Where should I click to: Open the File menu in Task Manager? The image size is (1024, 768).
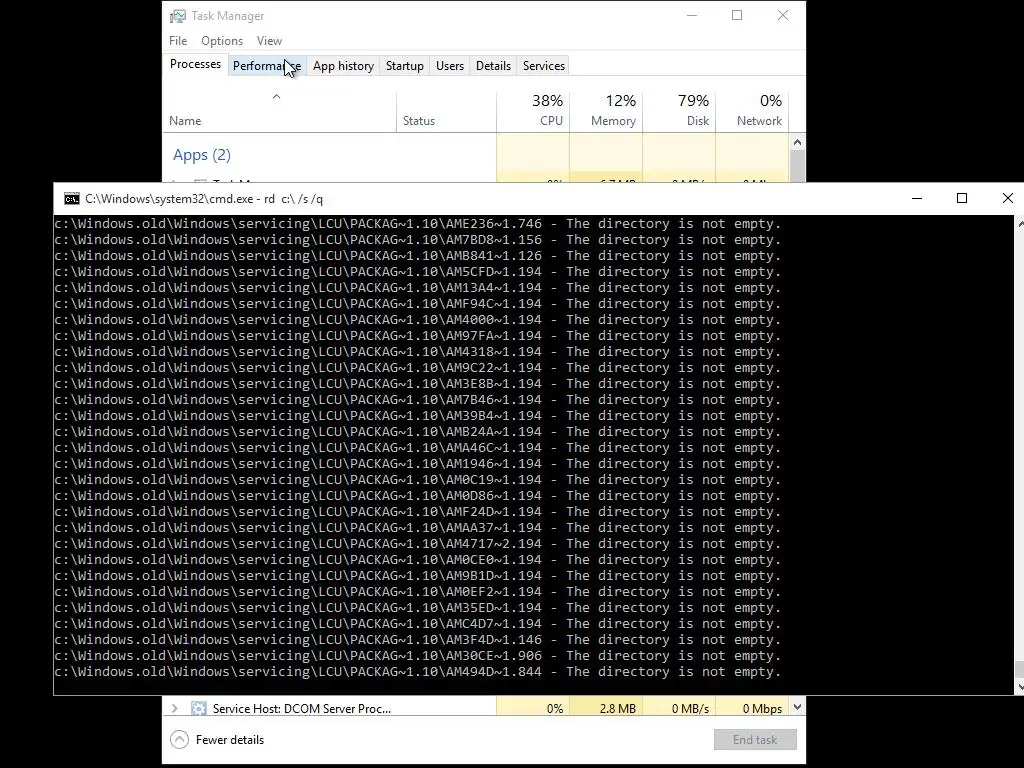coord(178,40)
